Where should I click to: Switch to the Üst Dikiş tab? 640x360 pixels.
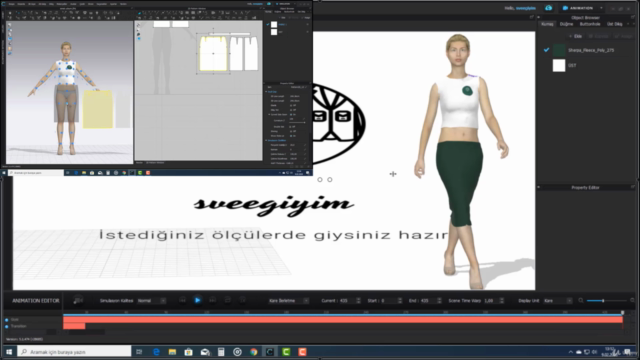614,24
